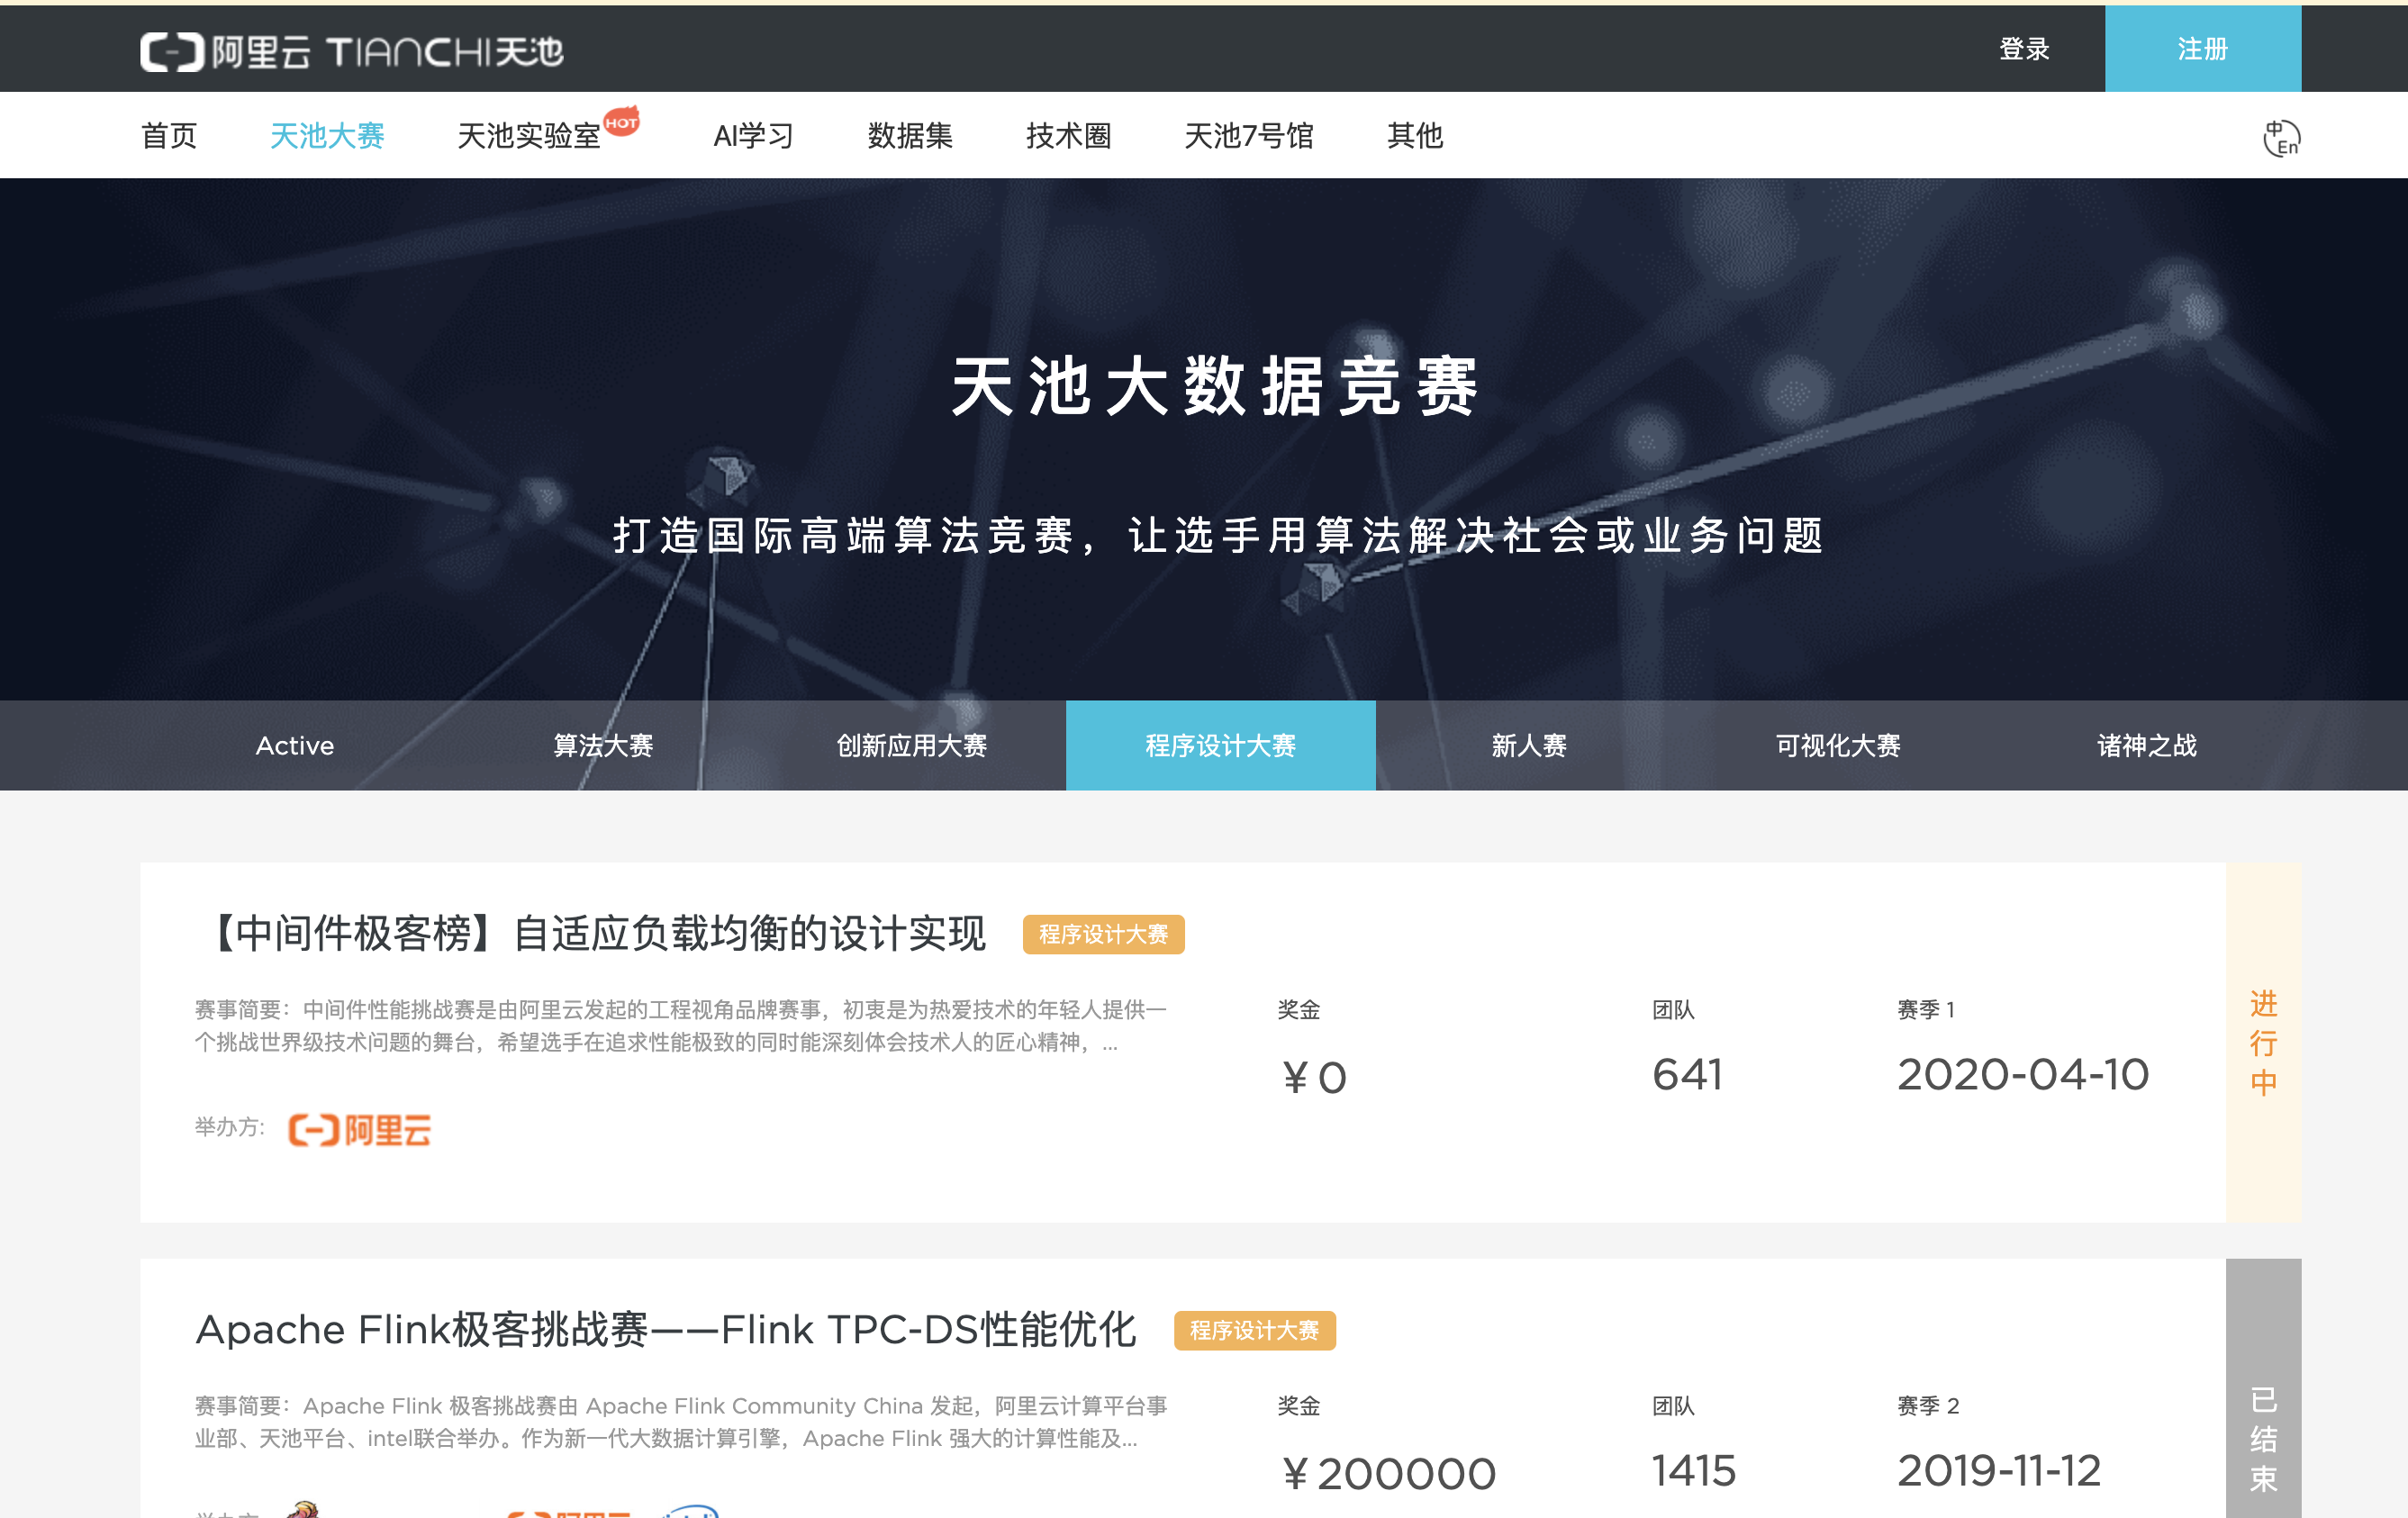This screenshot has width=2408, height=1518.
Task: Click orange 程序设计大赛 tag on first competition
Action: 1103,934
